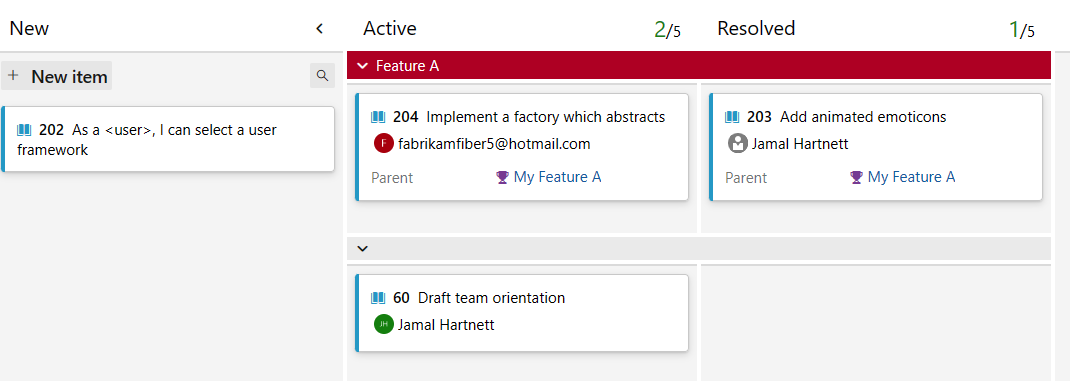Image resolution: width=1070 pixels, height=381 pixels.
Task: Click the New item button
Action: coord(57,76)
